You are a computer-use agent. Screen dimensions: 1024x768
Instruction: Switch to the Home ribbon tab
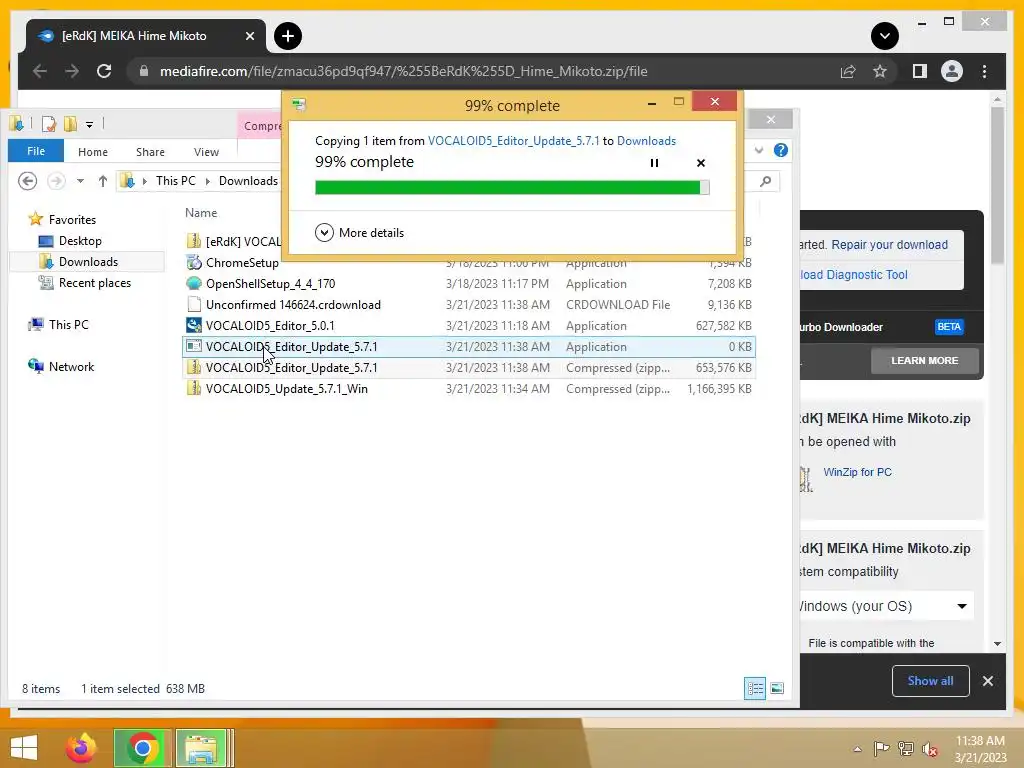click(x=93, y=152)
